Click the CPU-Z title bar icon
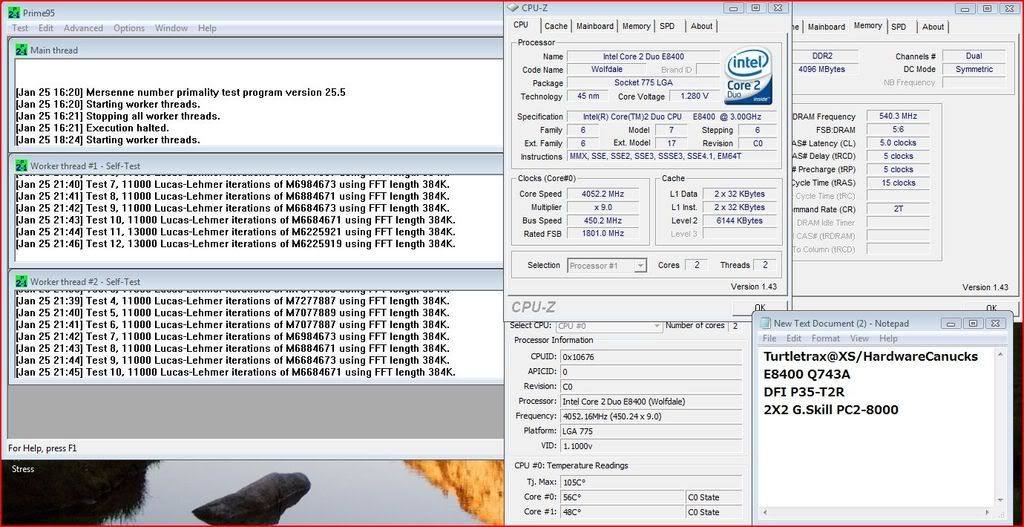The image size is (1024, 527). [x=513, y=8]
